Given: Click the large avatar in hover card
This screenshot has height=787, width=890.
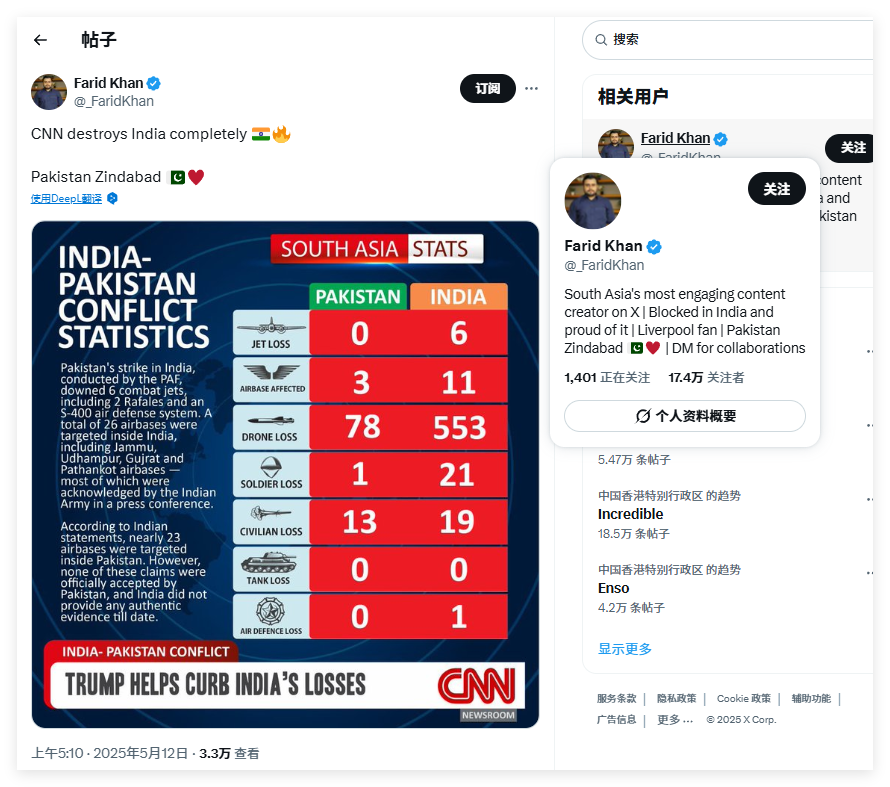Looking at the screenshot, I should pyautogui.click(x=593, y=201).
